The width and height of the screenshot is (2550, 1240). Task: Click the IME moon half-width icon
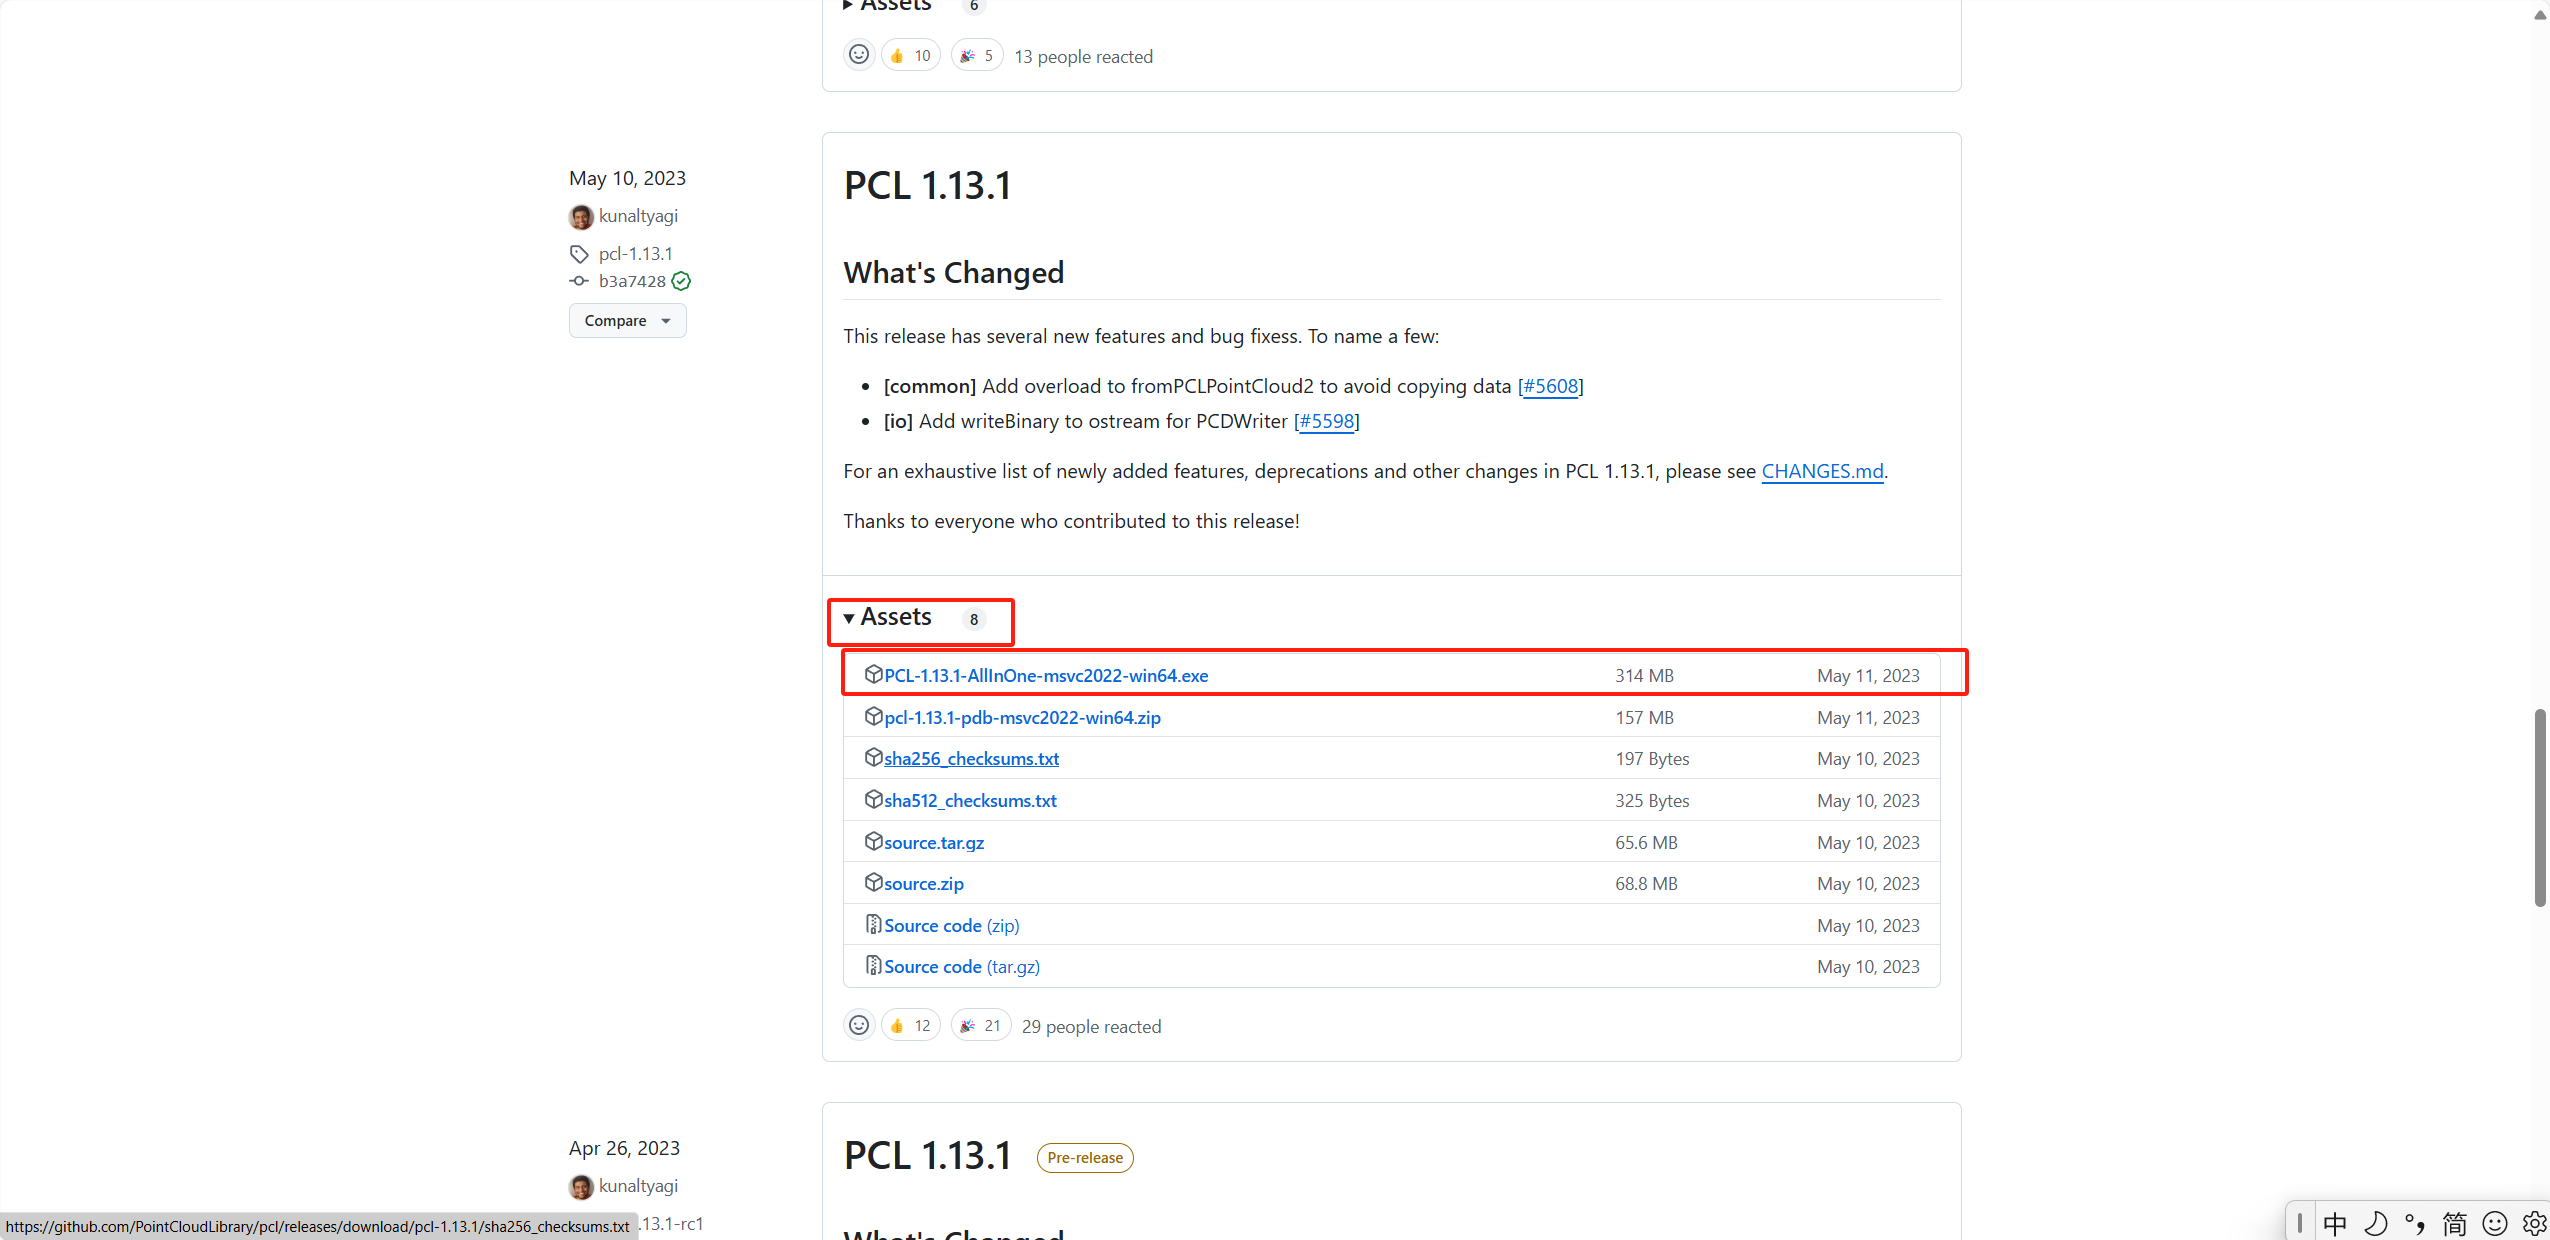tap(2376, 1223)
